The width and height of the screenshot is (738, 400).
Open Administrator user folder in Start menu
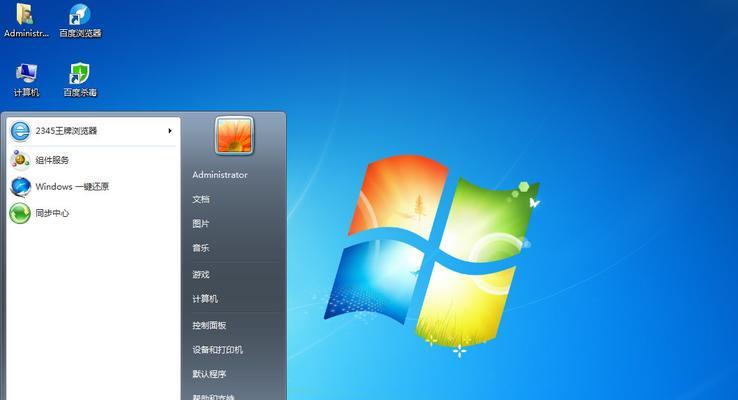220,175
